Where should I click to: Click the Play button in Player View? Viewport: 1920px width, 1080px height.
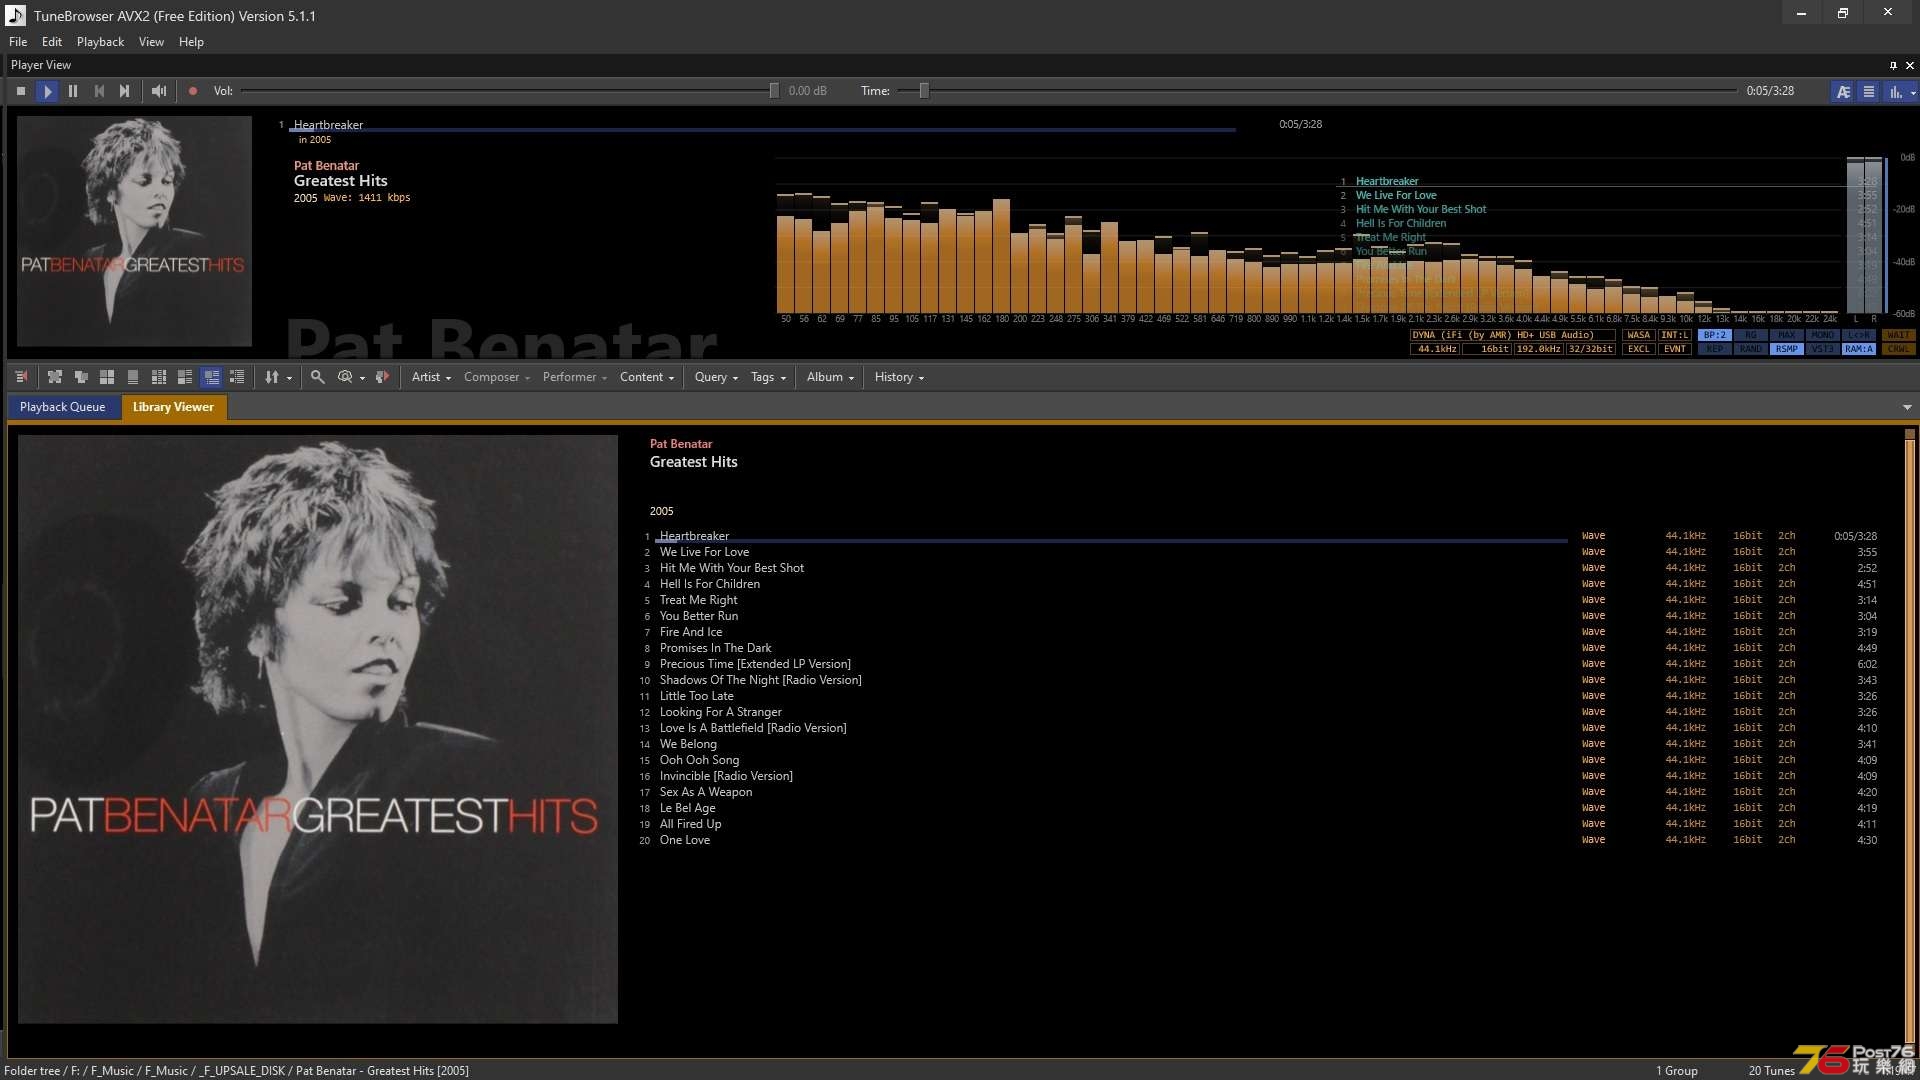pos(47,91)
